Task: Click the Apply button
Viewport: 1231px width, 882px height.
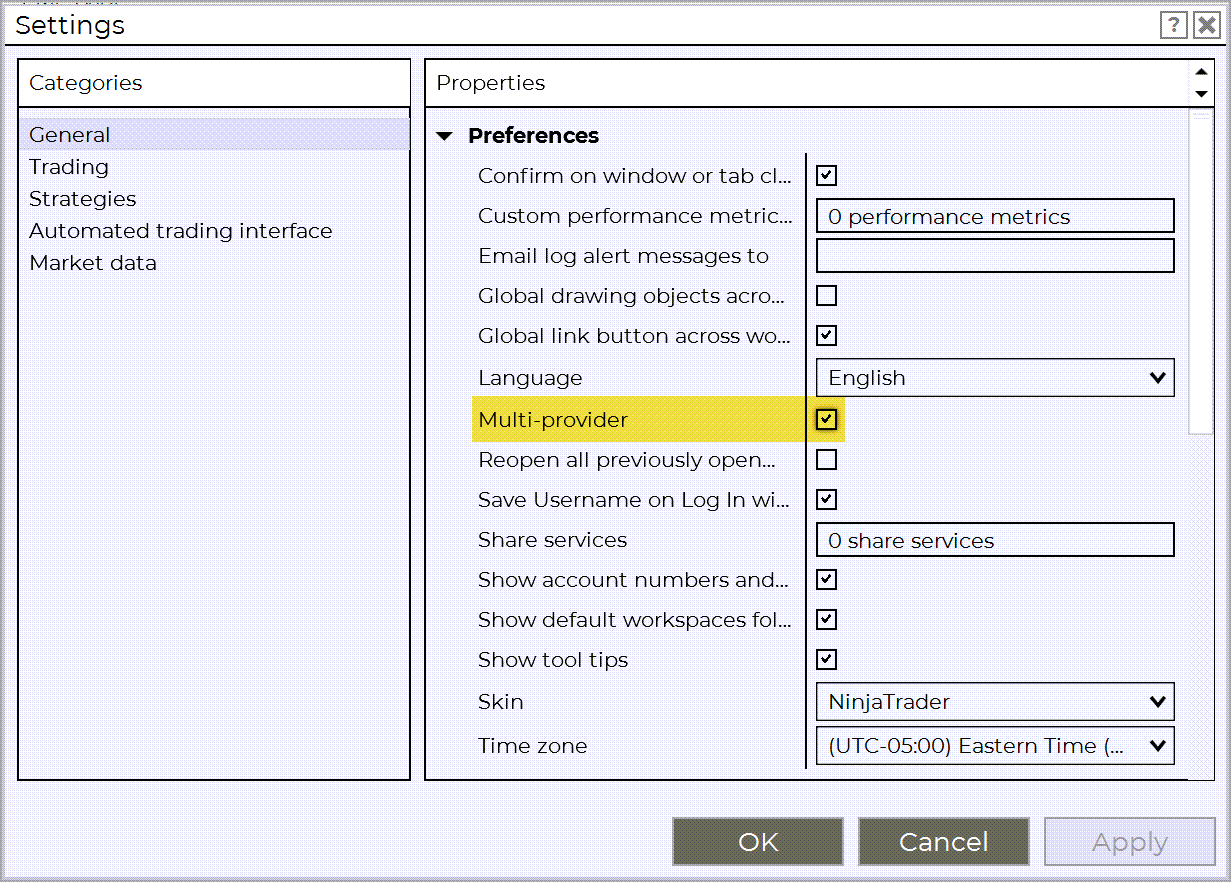Action: click(1129, 842)
